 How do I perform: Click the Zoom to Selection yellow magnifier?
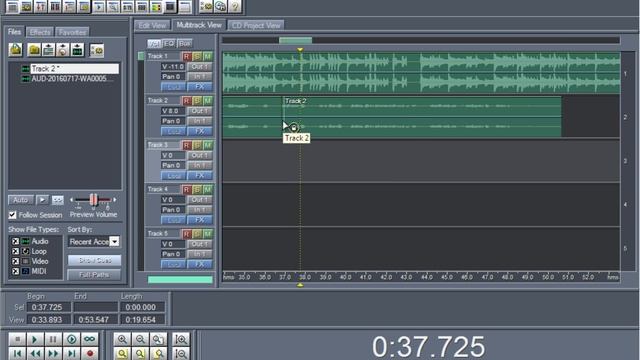coord(122,353)
